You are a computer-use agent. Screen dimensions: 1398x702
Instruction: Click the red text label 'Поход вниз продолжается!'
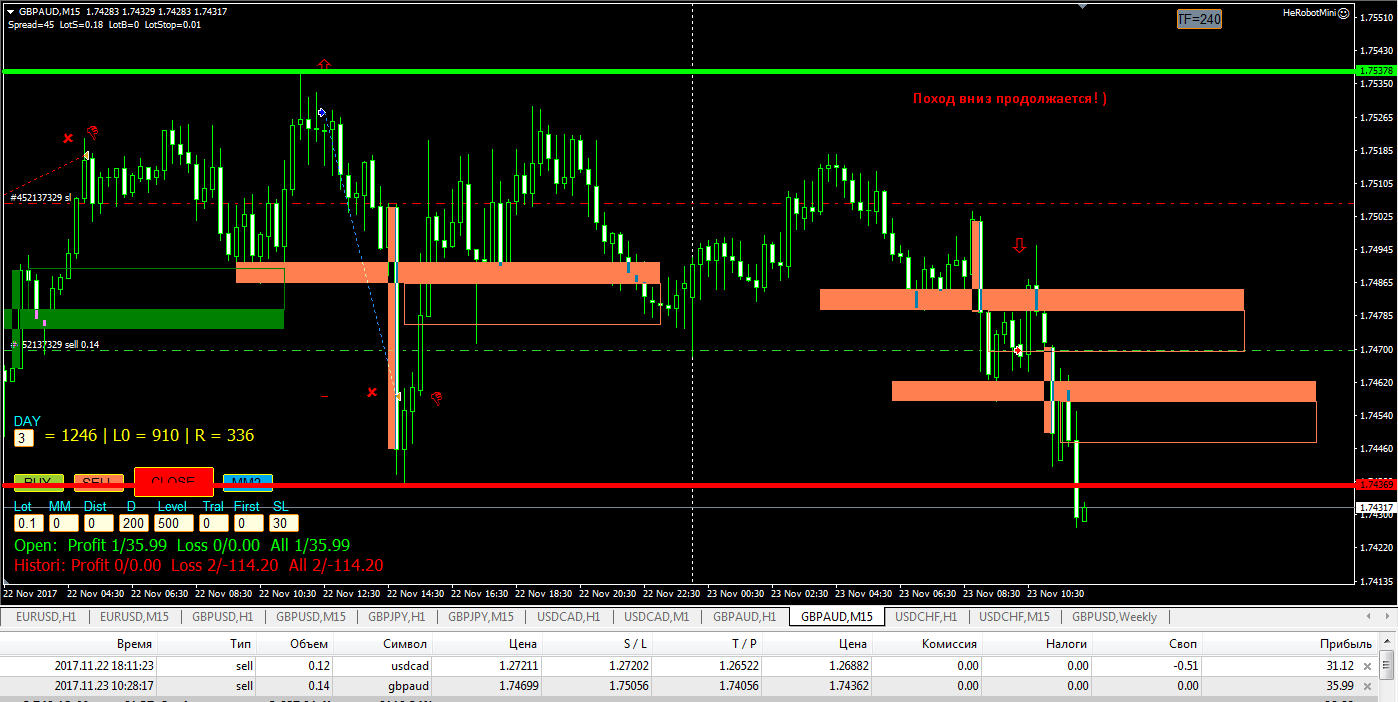click(x=1009, y=98)
